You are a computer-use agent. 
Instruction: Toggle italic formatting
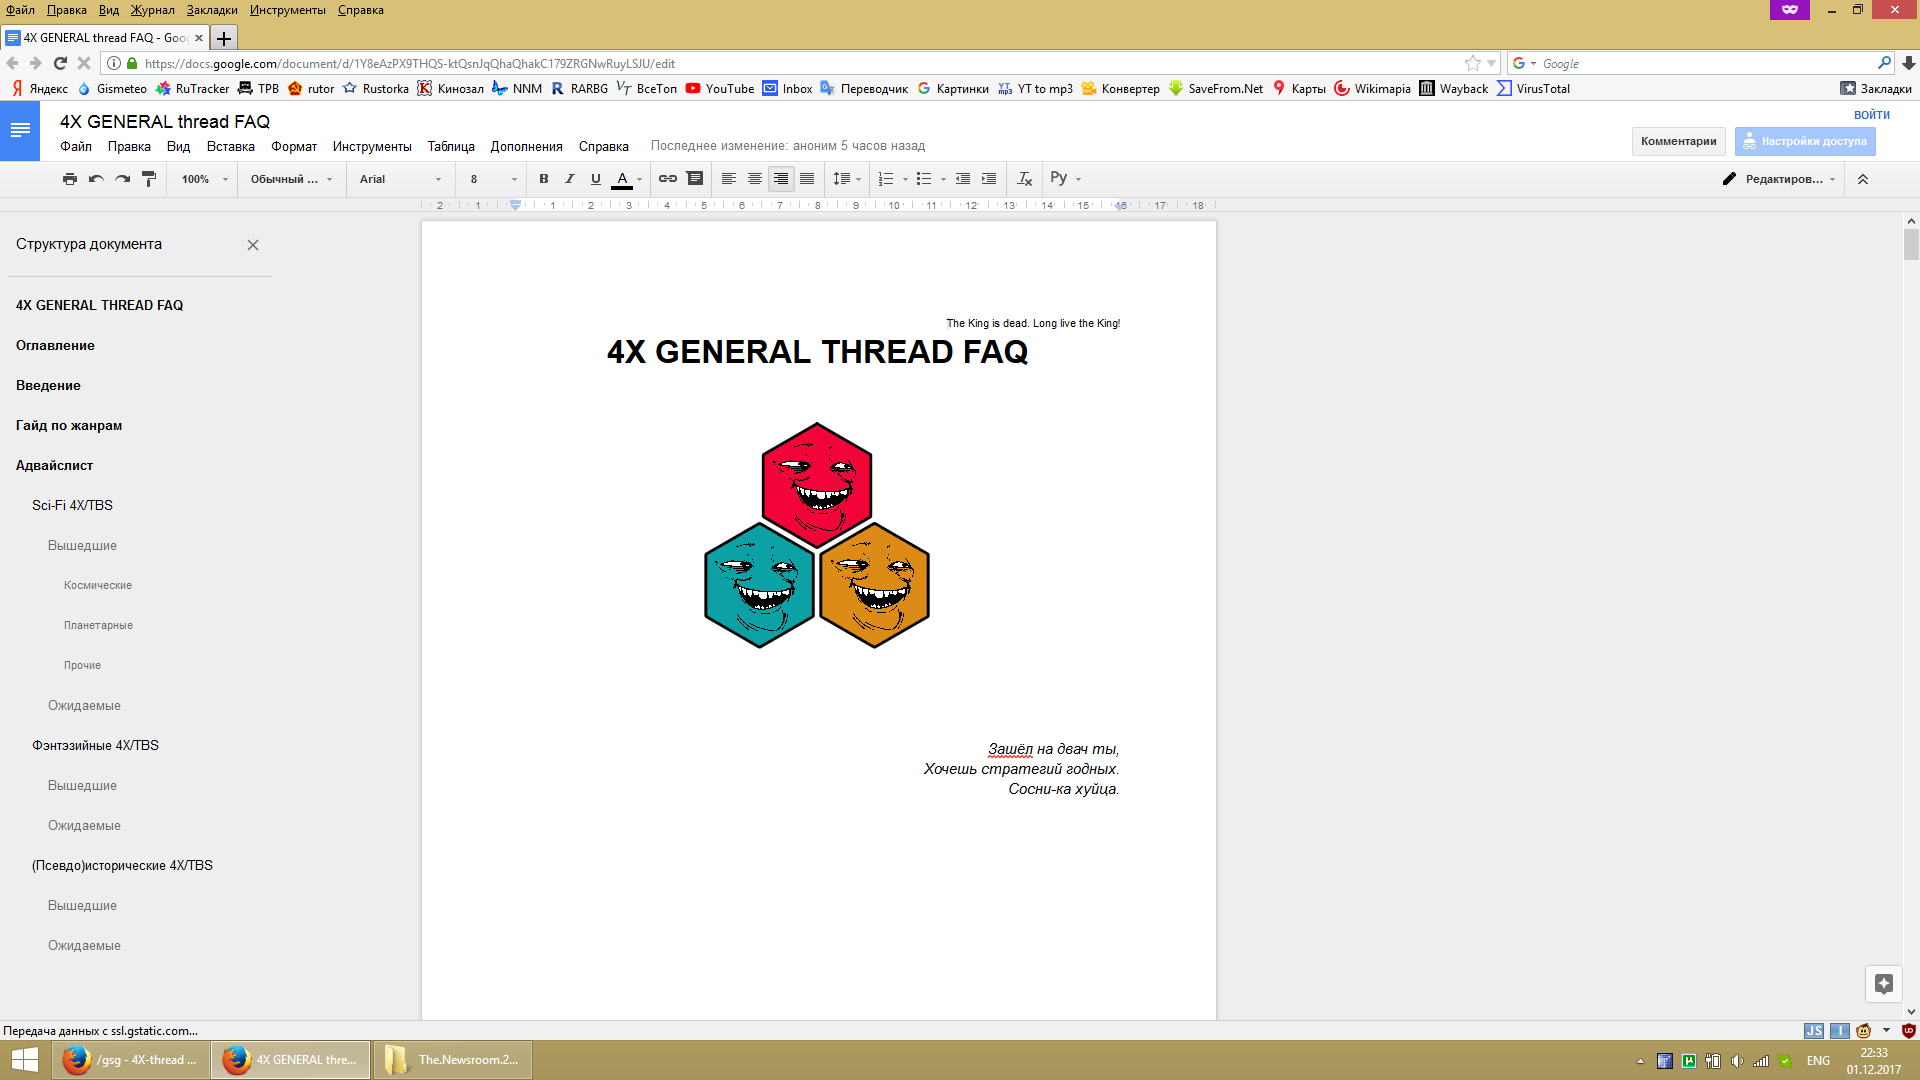(570, 179)
